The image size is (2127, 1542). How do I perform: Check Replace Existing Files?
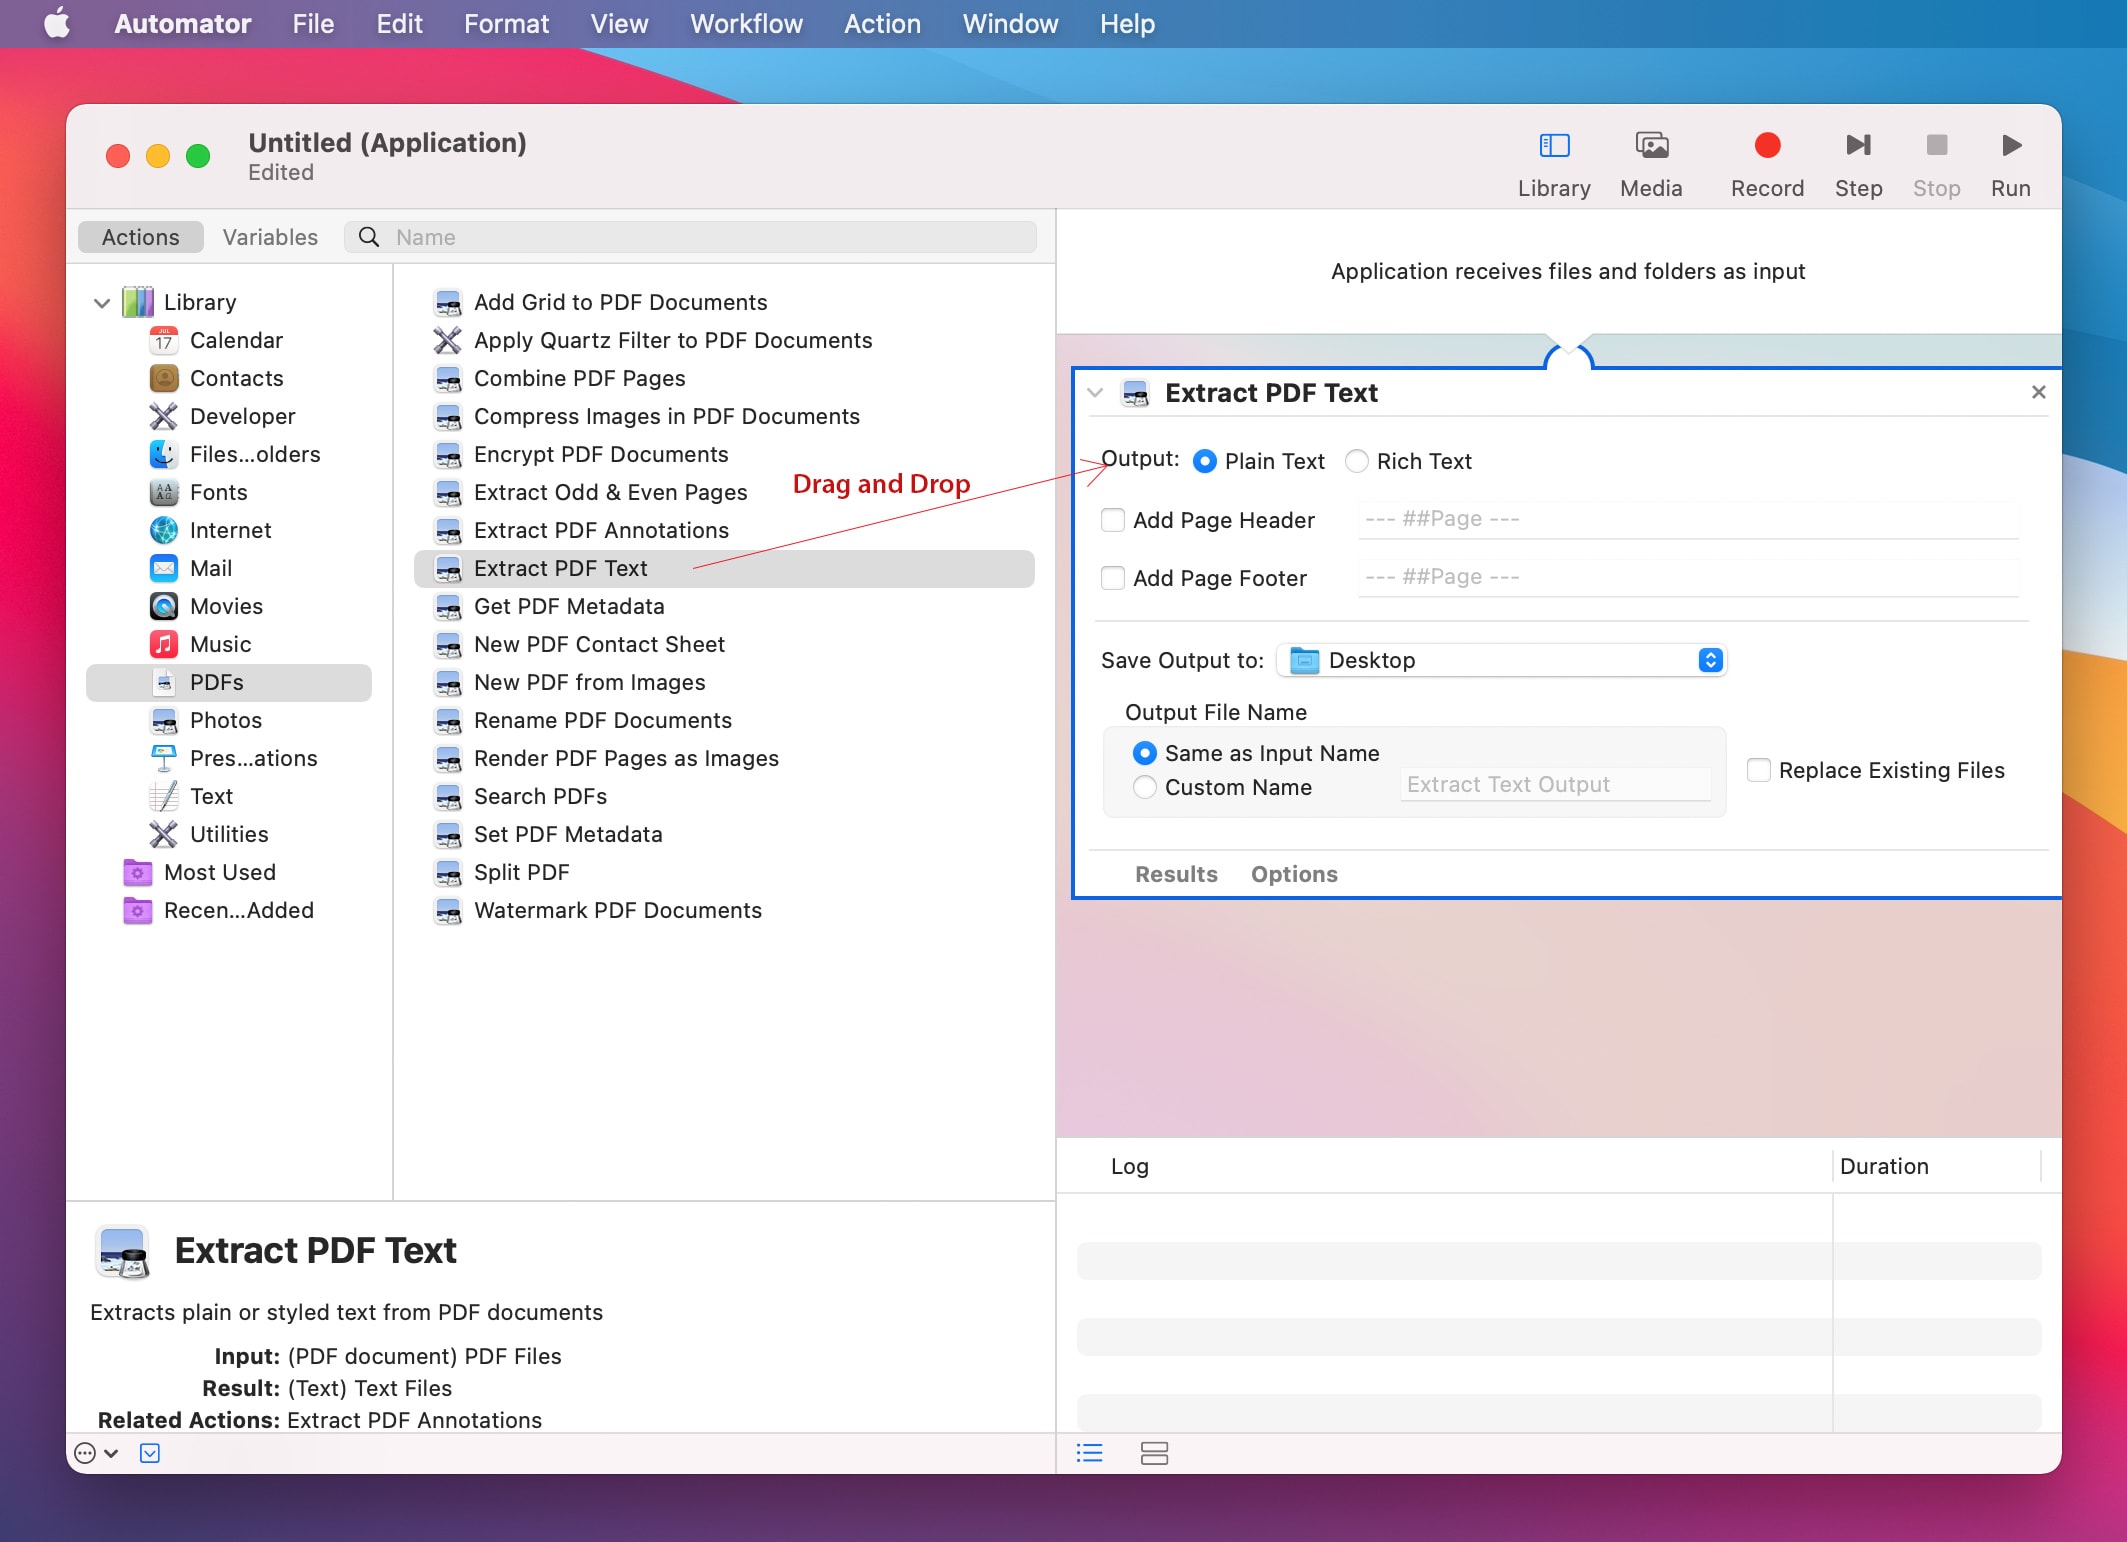(x=1758, y=770)
